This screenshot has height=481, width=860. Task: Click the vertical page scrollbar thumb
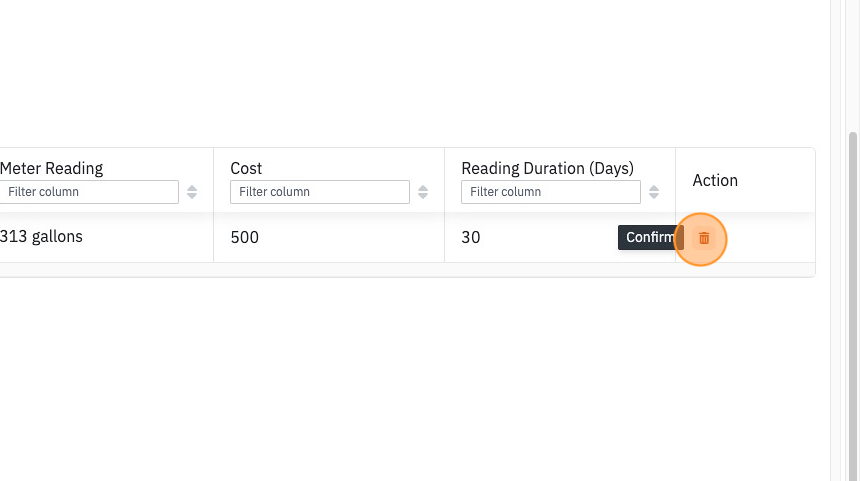(x=852, y=306)
